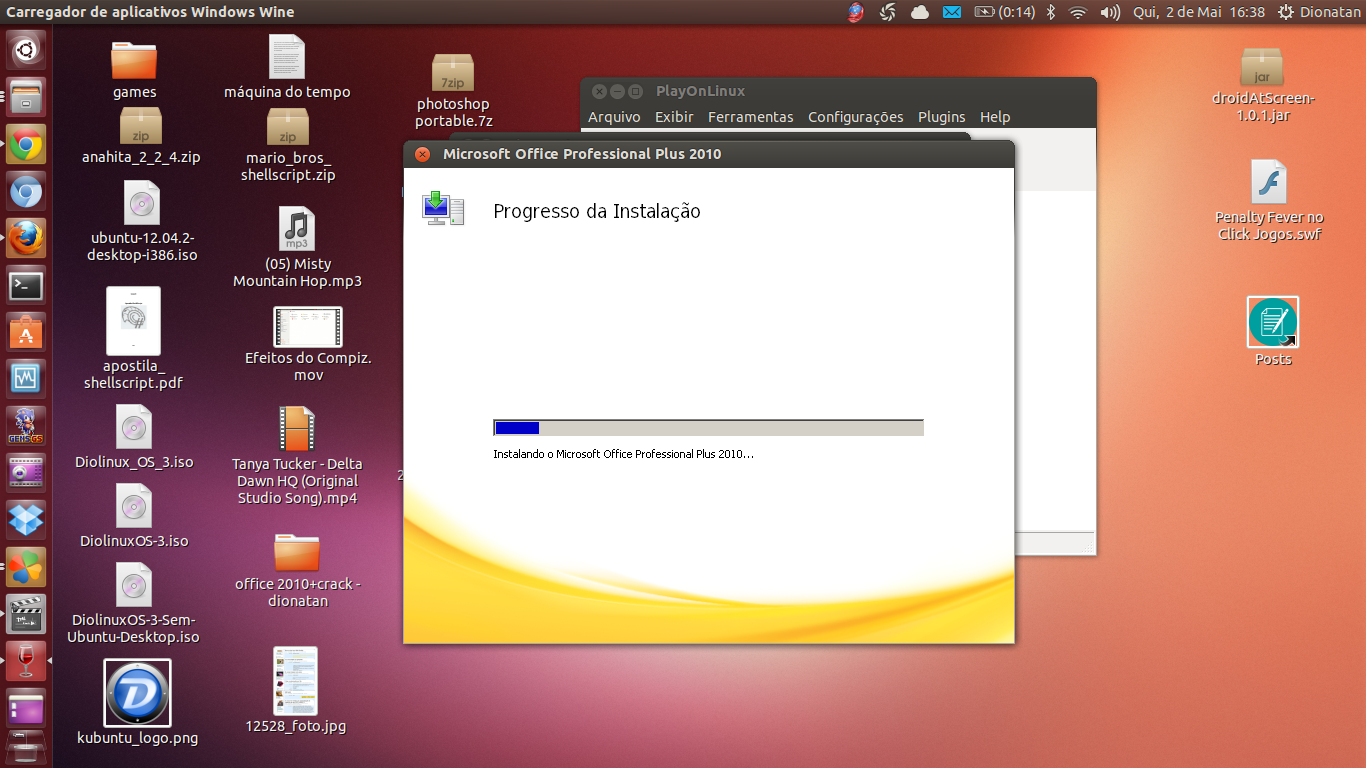Image resolution: width=1366 pixels, height=768 pixels.
Task: Select apostila_shellscript.pdf on the desktop
Action: point(133,339)
